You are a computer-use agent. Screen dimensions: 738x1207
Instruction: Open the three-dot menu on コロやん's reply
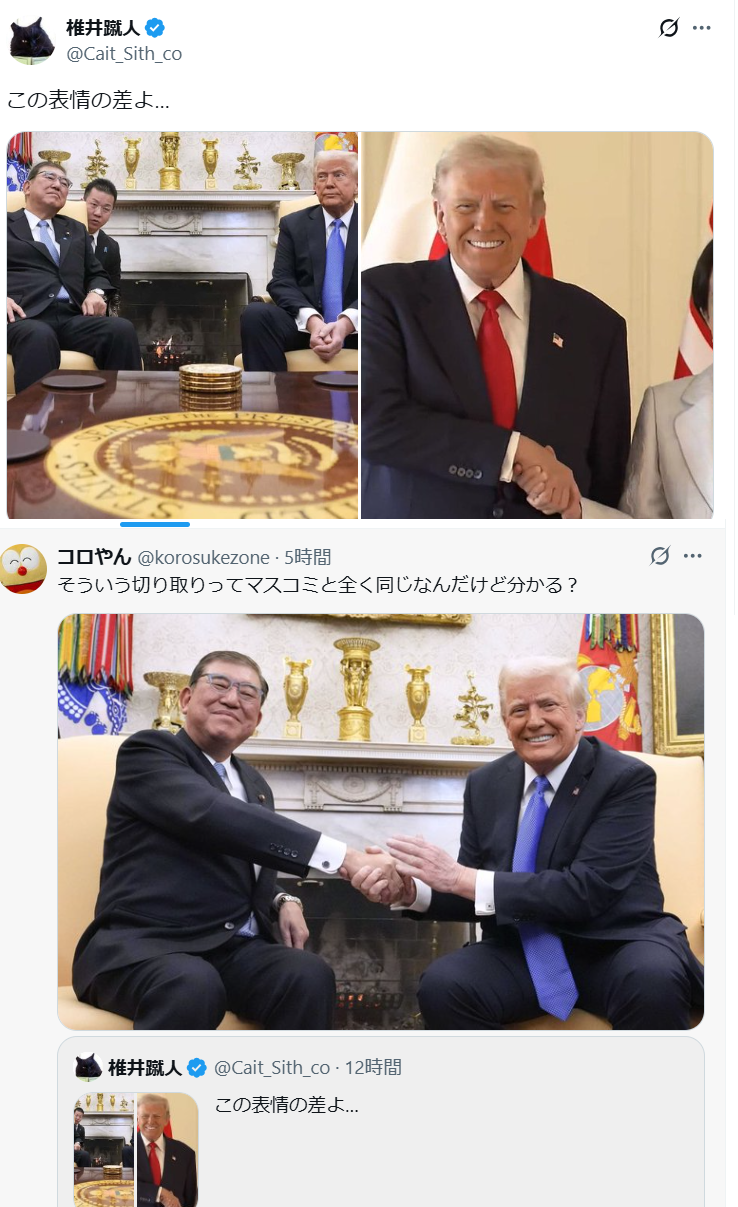(x=692, y=556)
